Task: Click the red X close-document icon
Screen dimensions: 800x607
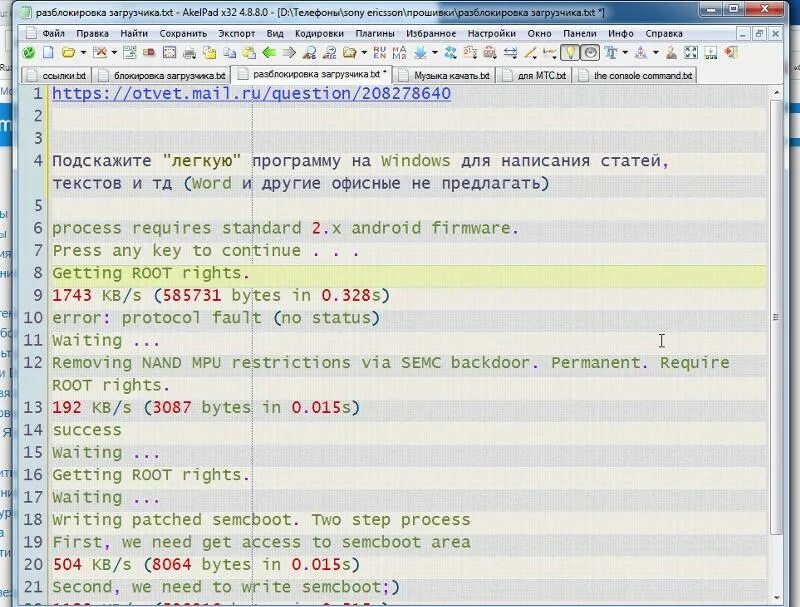Action: tap(100, 53)
